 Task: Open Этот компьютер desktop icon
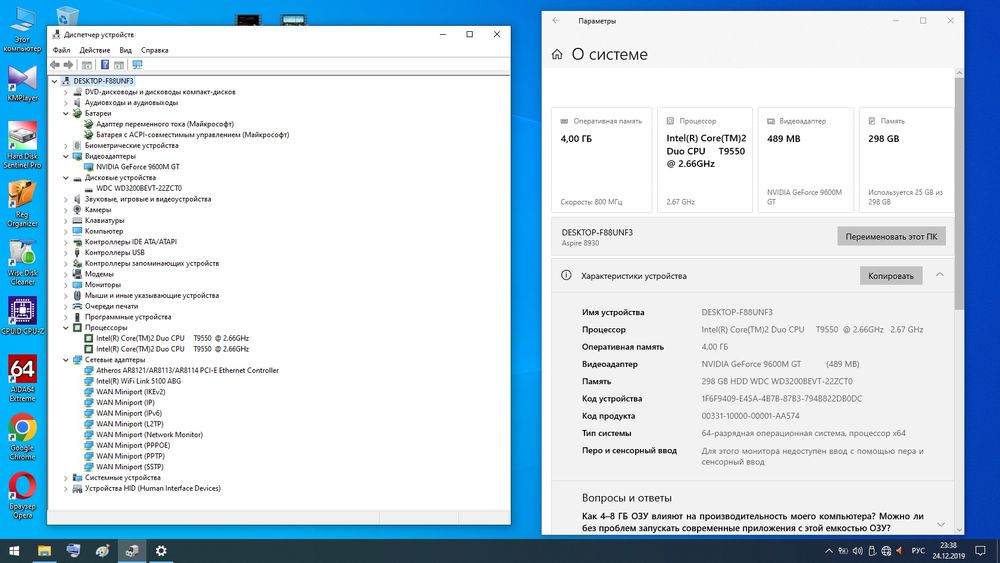point(22,29)
